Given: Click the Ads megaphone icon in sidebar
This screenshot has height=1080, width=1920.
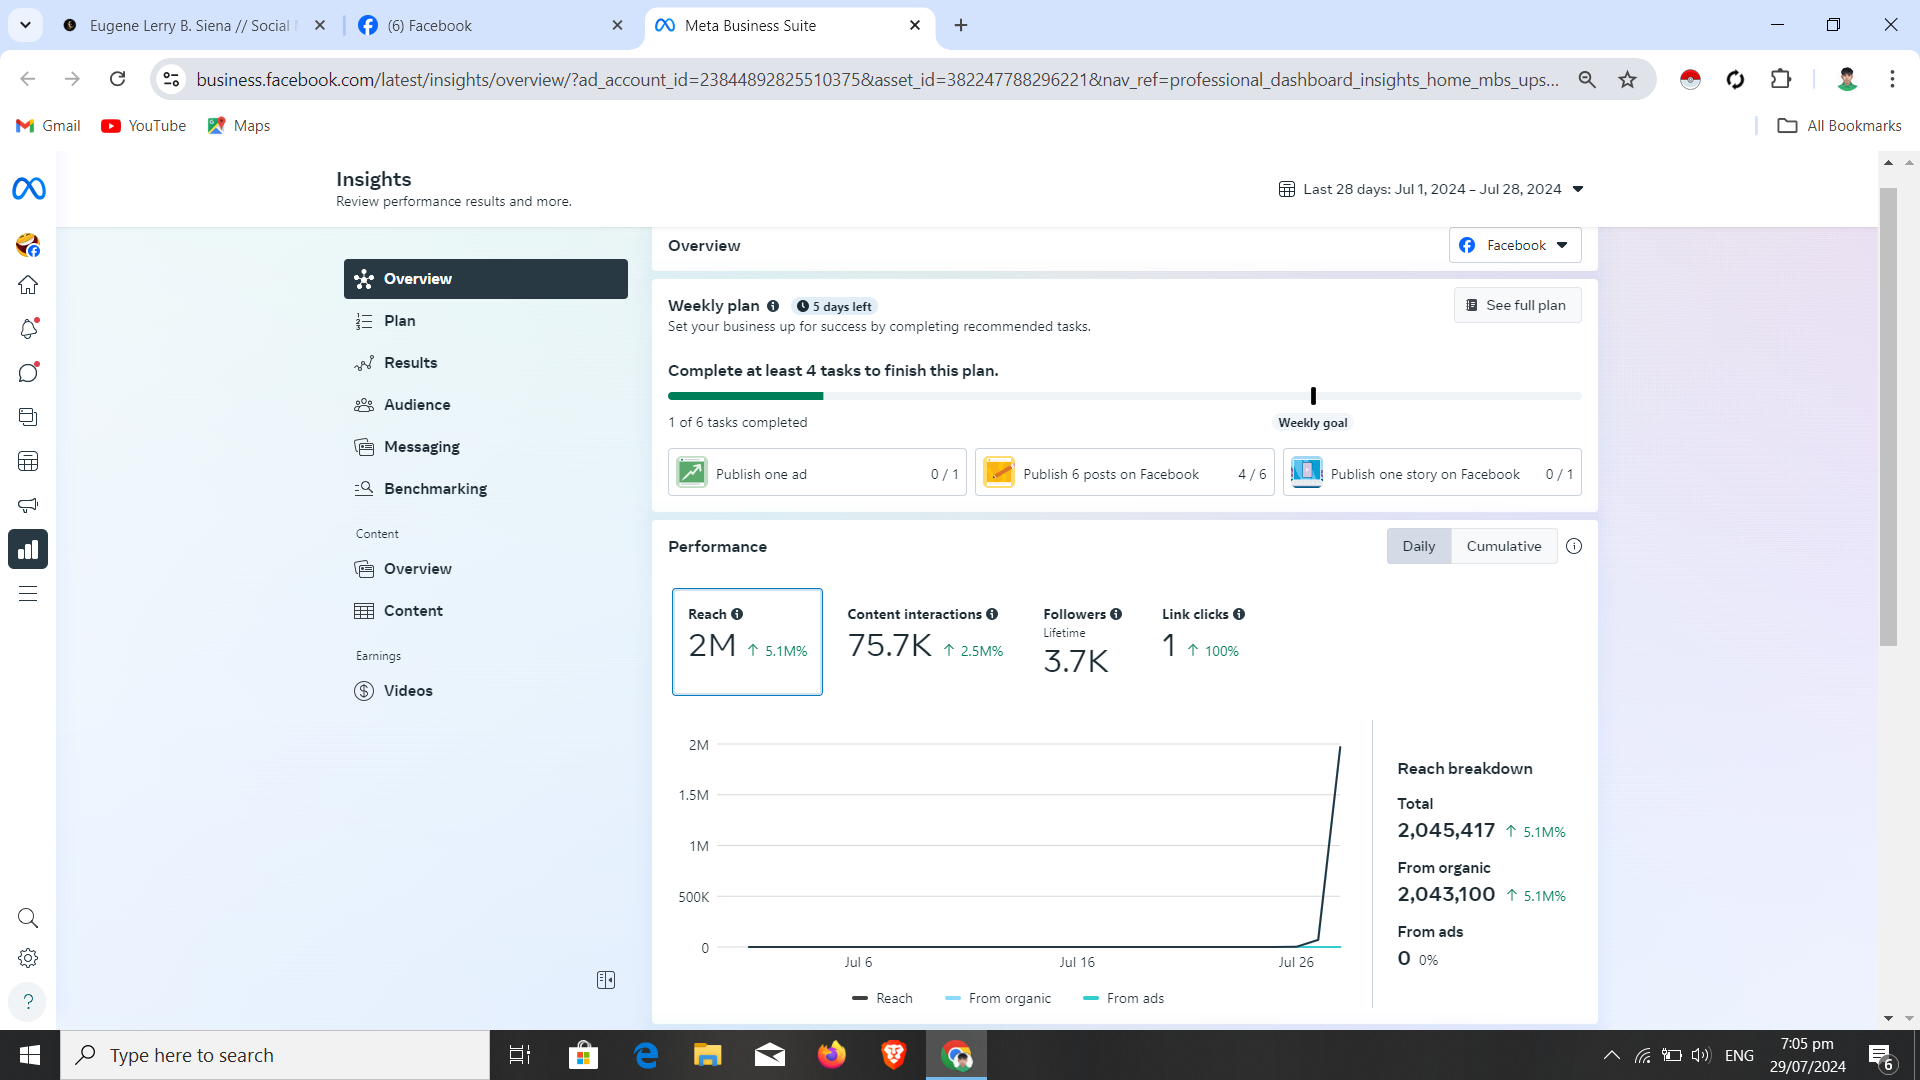Looking at the screenshot, I should click(28, 505).
